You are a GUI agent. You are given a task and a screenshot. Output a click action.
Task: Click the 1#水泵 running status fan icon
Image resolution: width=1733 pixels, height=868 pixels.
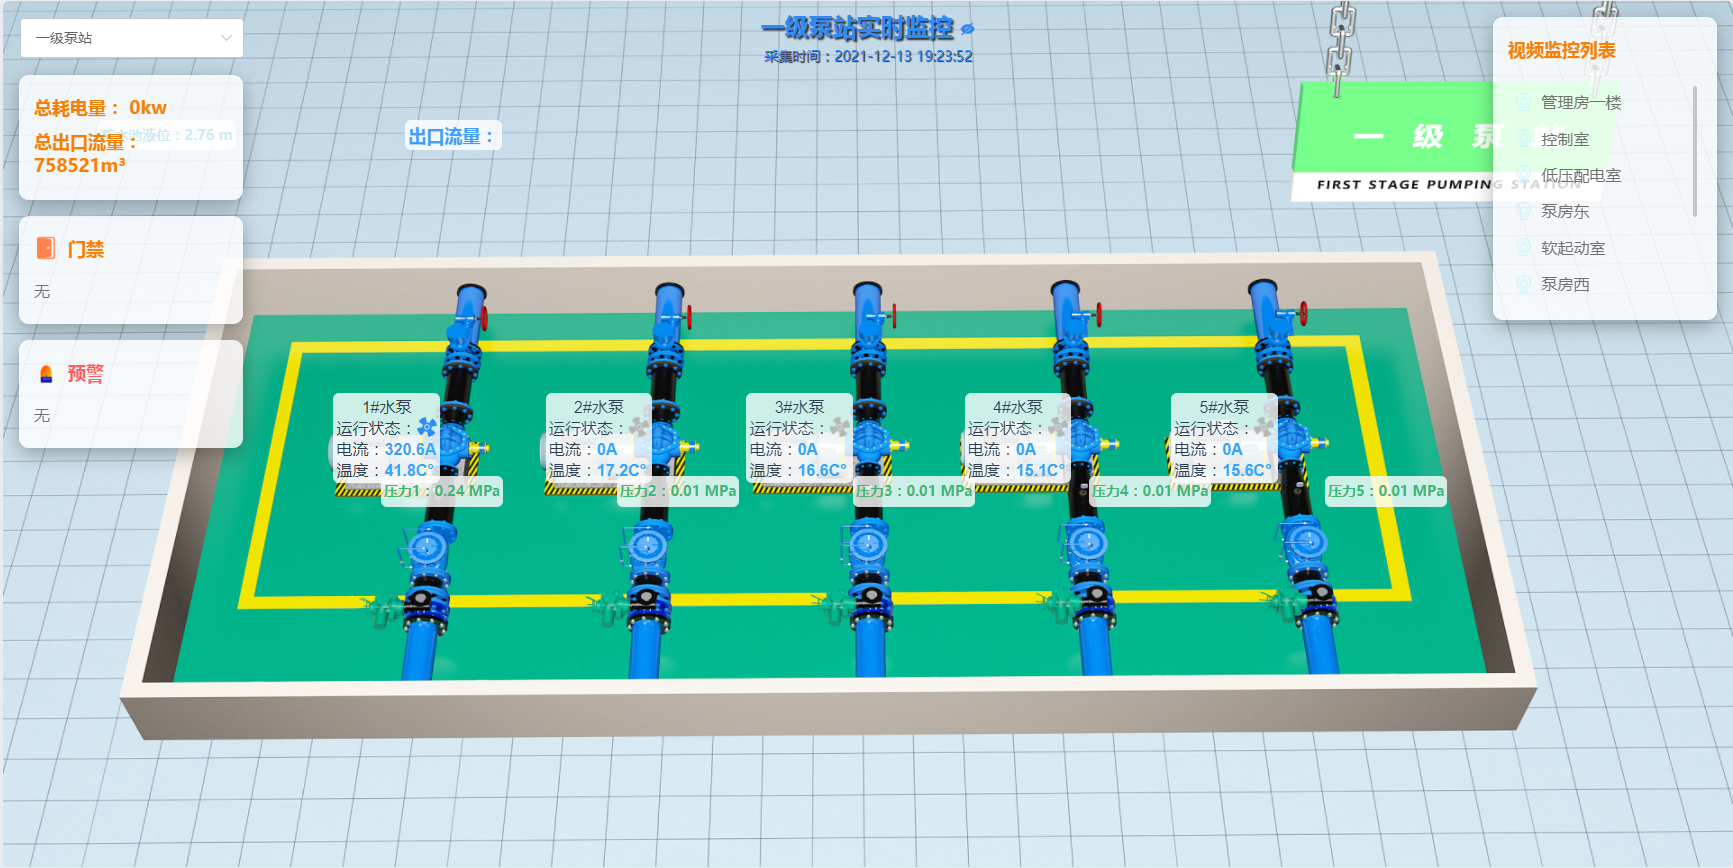426,428
